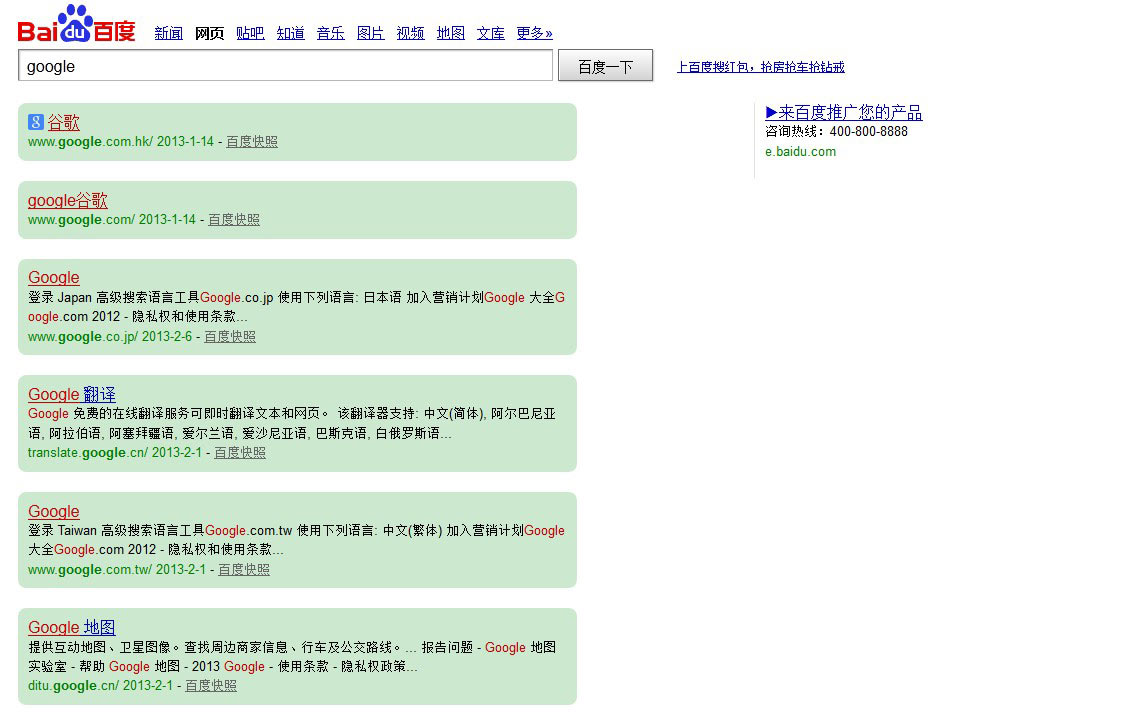
Task: Open the google谷歌 result title
Action: click(68, 200)
